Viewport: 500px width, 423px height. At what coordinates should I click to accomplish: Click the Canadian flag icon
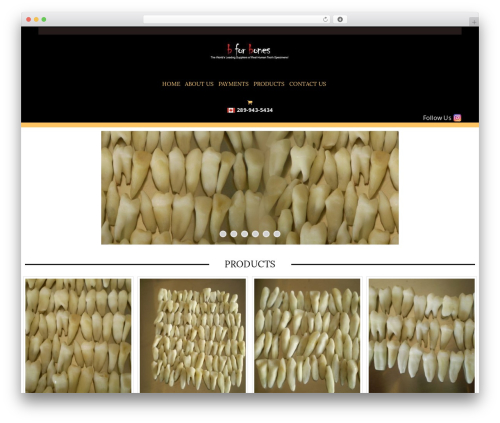[x=231, y=110]
